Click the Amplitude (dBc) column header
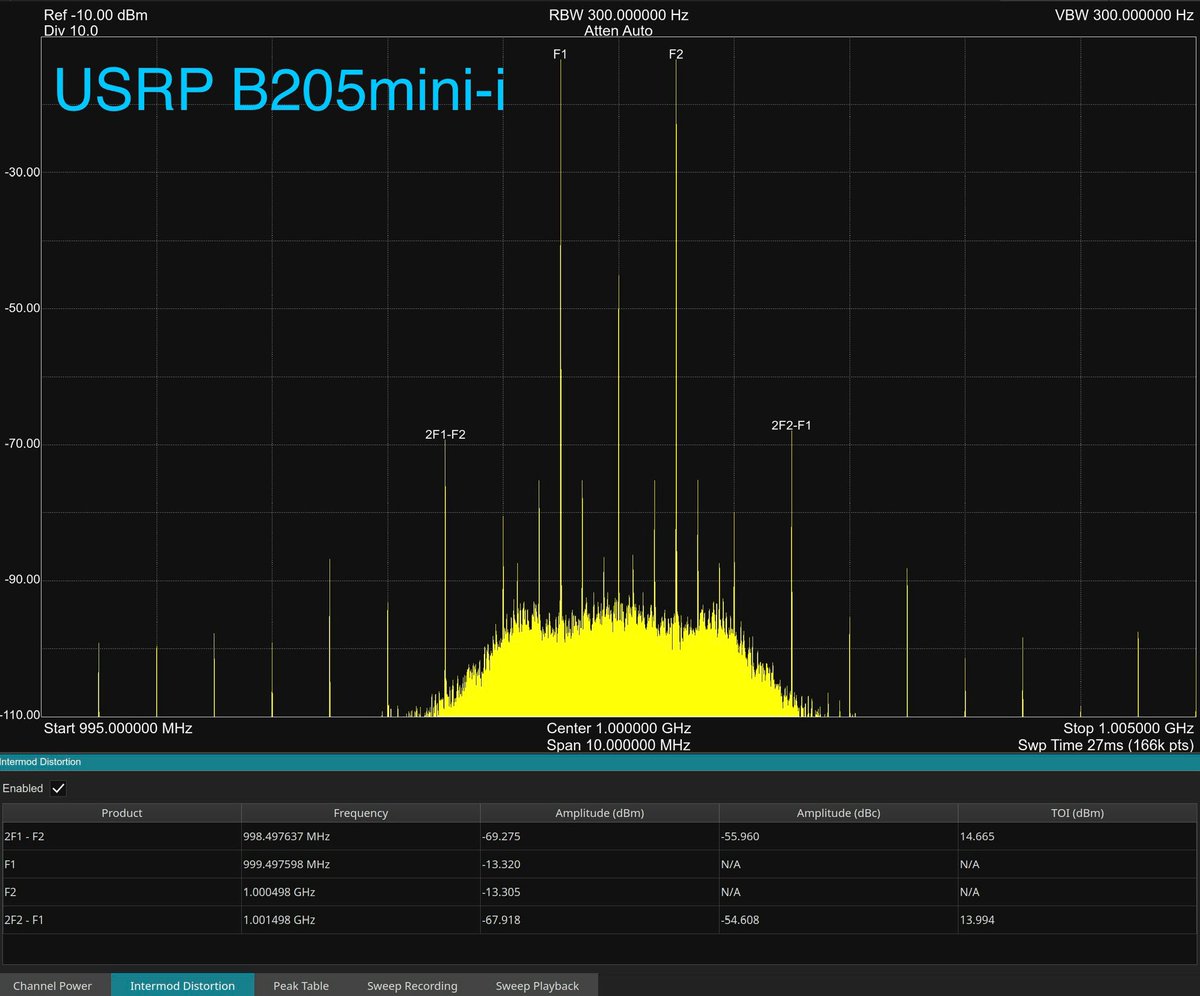 click(838, 813)
